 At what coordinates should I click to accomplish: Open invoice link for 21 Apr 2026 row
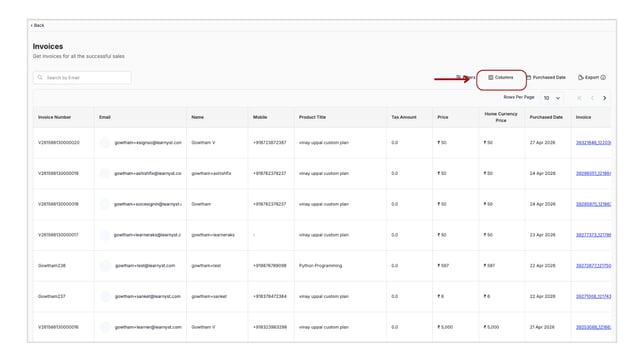tap(593, 327)
